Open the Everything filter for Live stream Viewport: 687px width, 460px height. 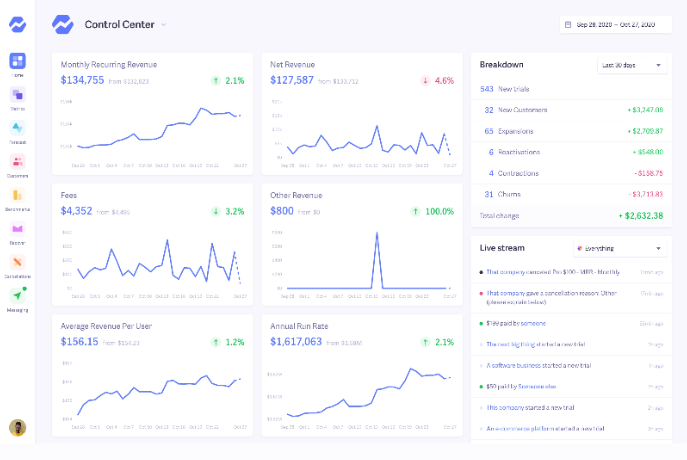(x=620, y=248)
